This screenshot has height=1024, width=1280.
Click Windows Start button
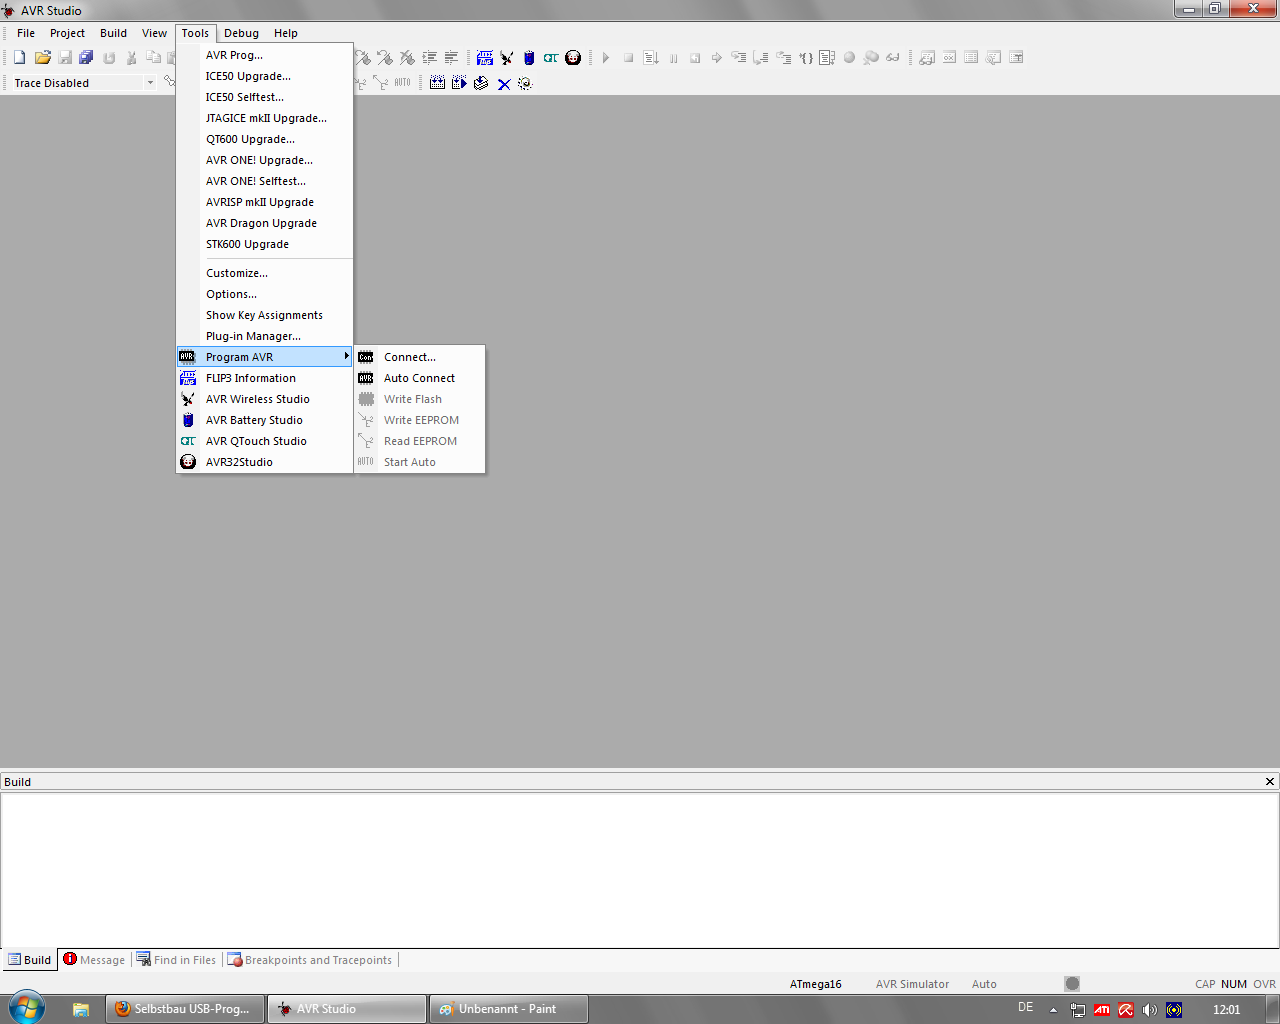pyautogui.click(x=26, y=1008)
